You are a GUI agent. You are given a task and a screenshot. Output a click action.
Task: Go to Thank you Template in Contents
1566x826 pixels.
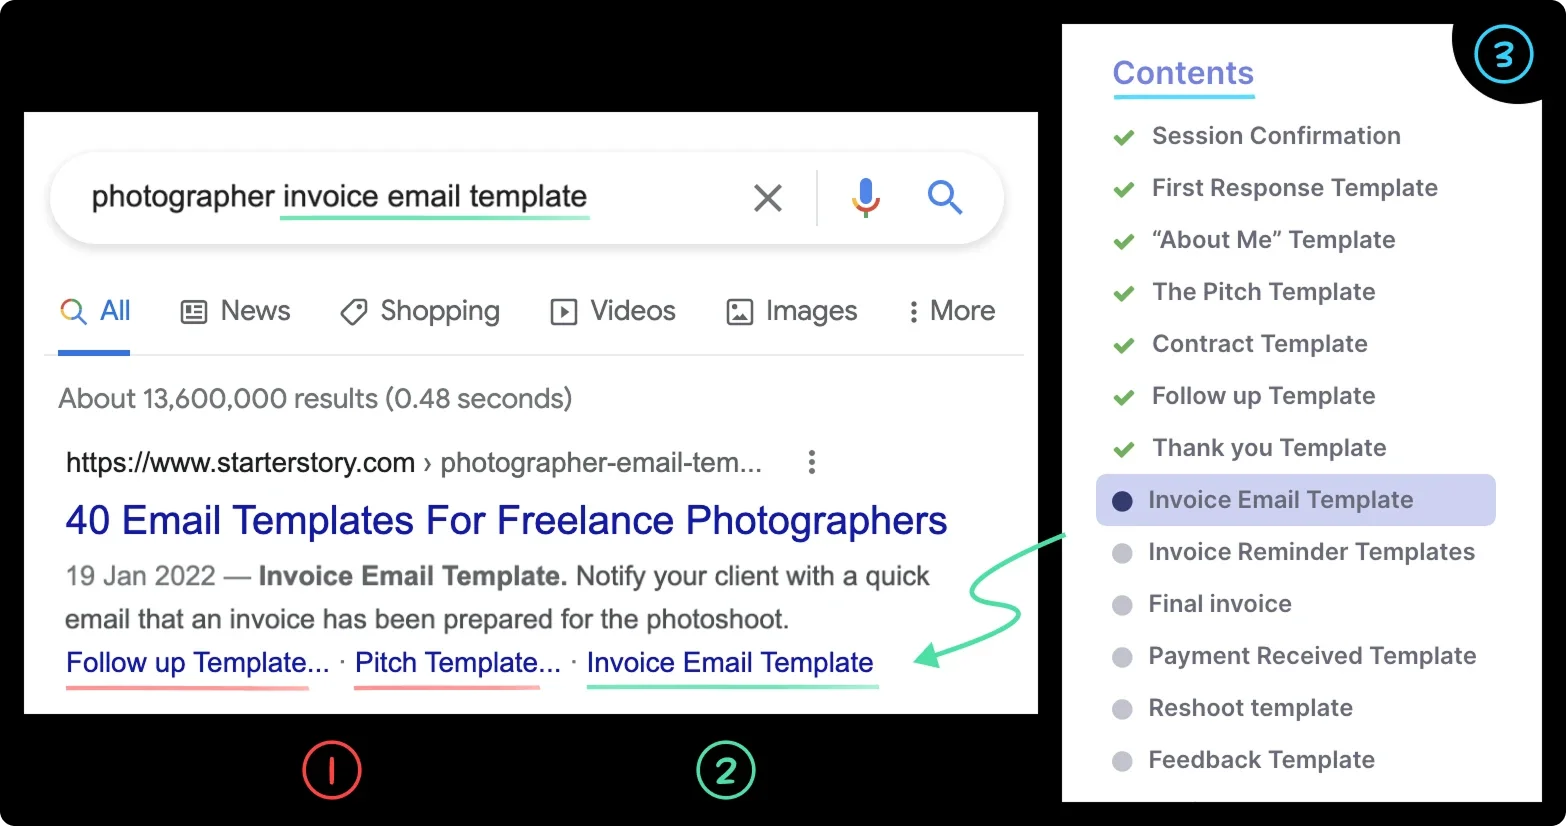click(1269, 448)
